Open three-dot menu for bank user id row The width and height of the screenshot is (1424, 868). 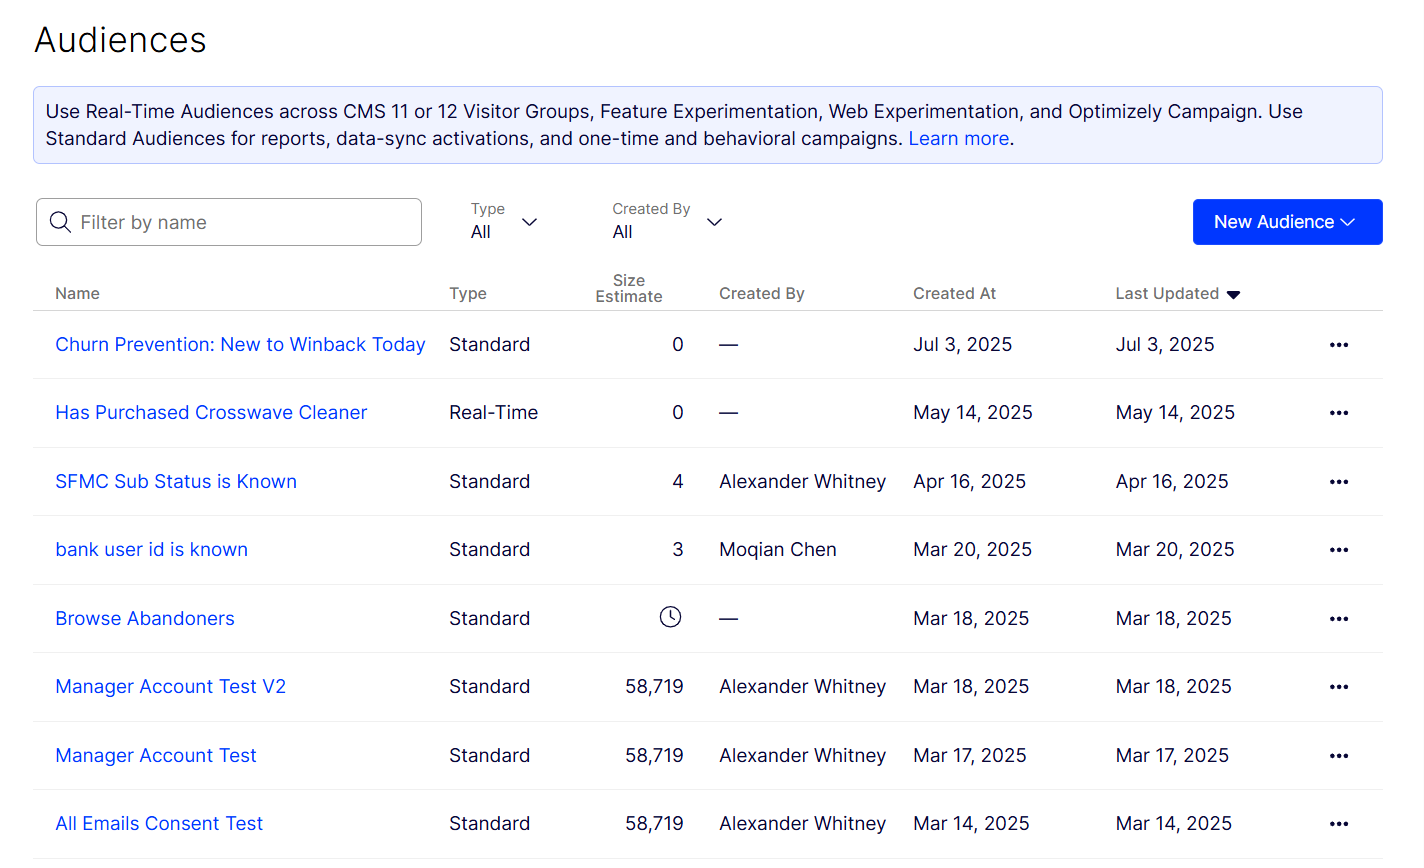[1338, 550]
